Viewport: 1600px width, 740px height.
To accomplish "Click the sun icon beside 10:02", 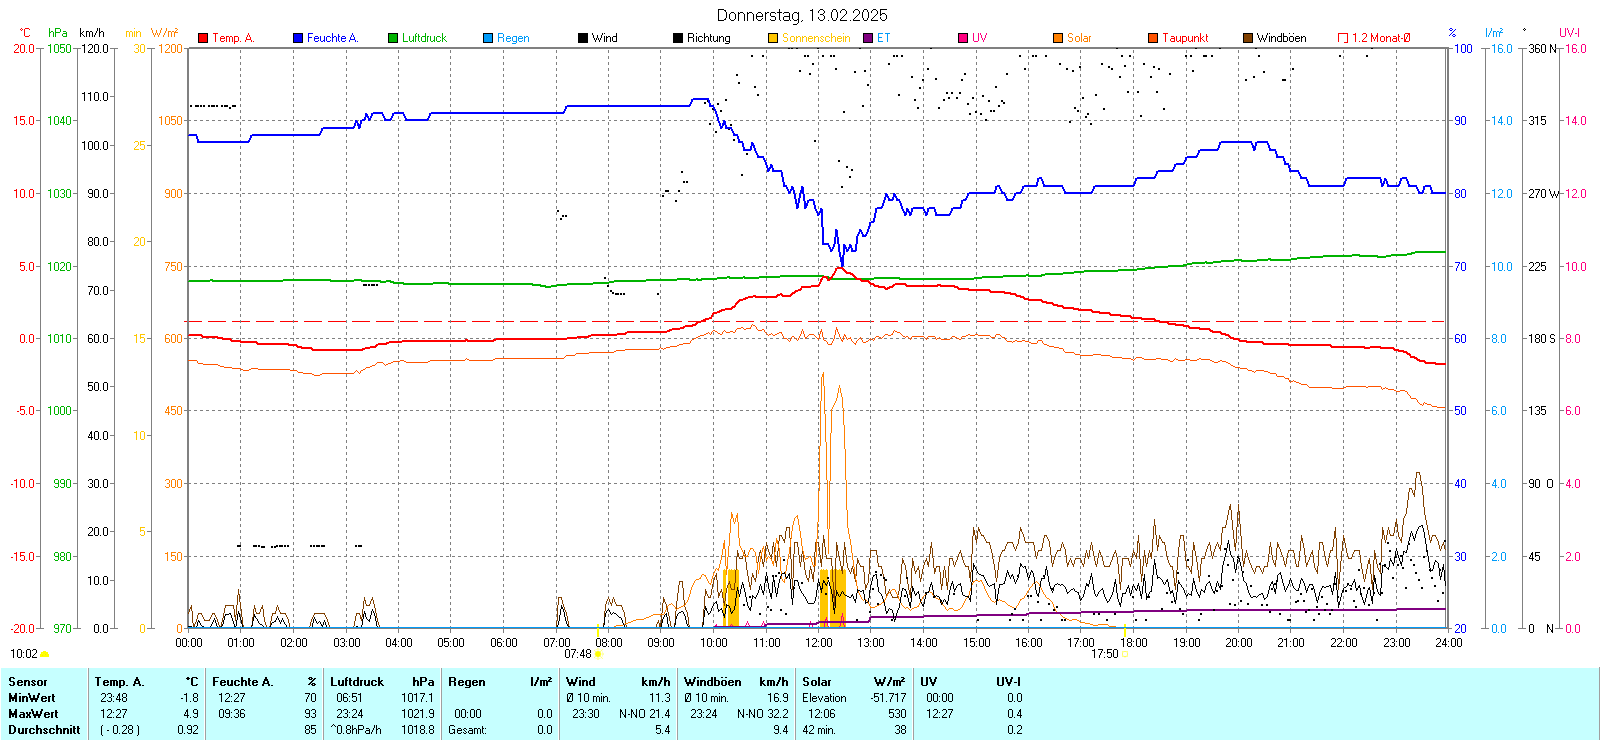I will 44,654.
